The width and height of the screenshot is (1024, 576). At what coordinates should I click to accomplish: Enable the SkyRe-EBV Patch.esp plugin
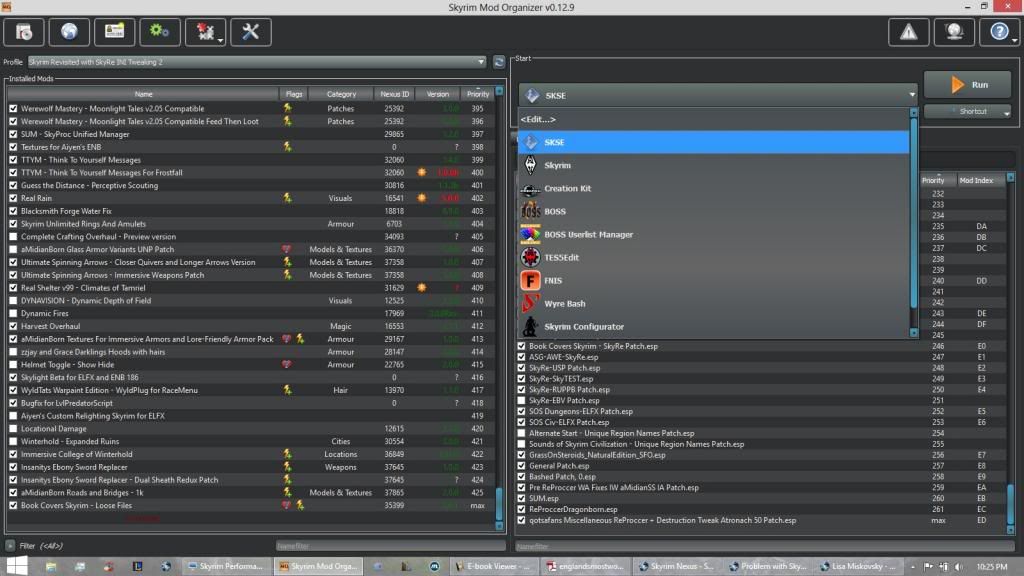[x=521, y=400]
